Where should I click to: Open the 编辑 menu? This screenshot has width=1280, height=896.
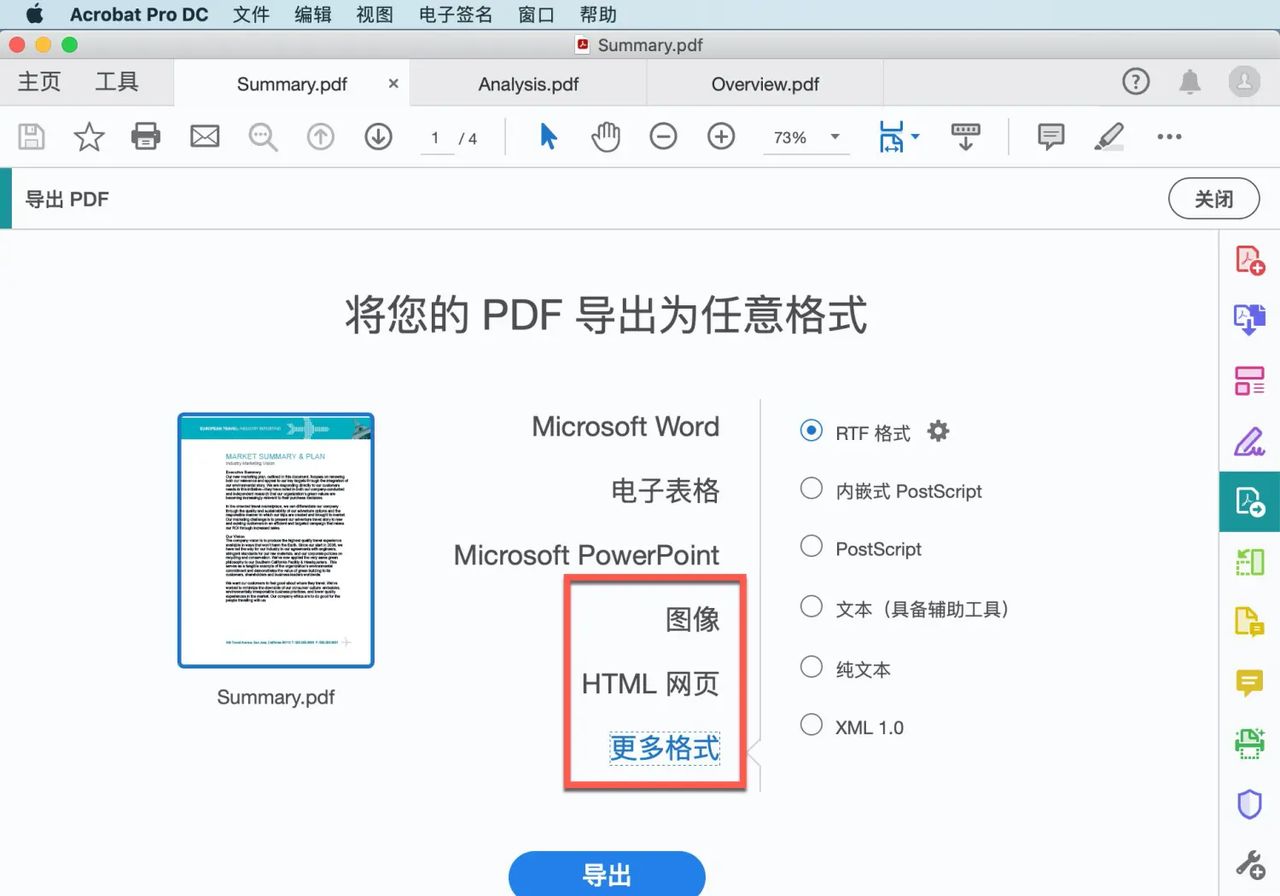click(x=313, y=15)
